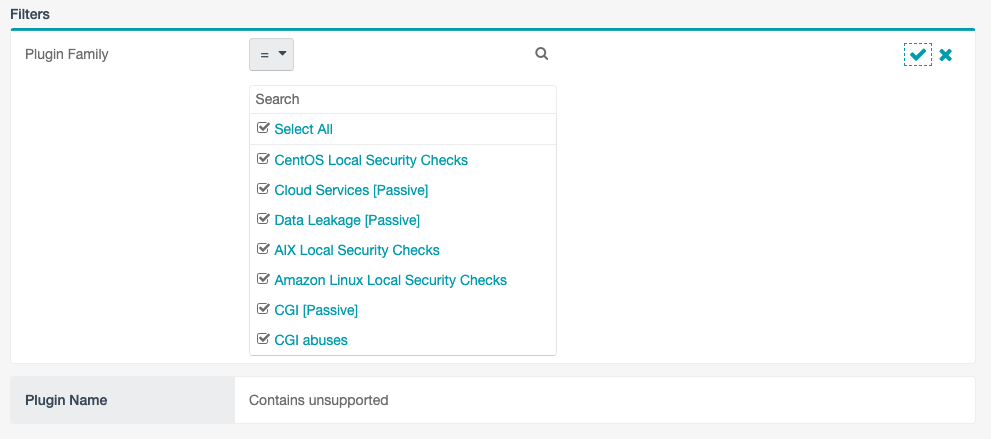991x439 pixels.
Task: Click the Select All label text
Action: coord(303,129)
